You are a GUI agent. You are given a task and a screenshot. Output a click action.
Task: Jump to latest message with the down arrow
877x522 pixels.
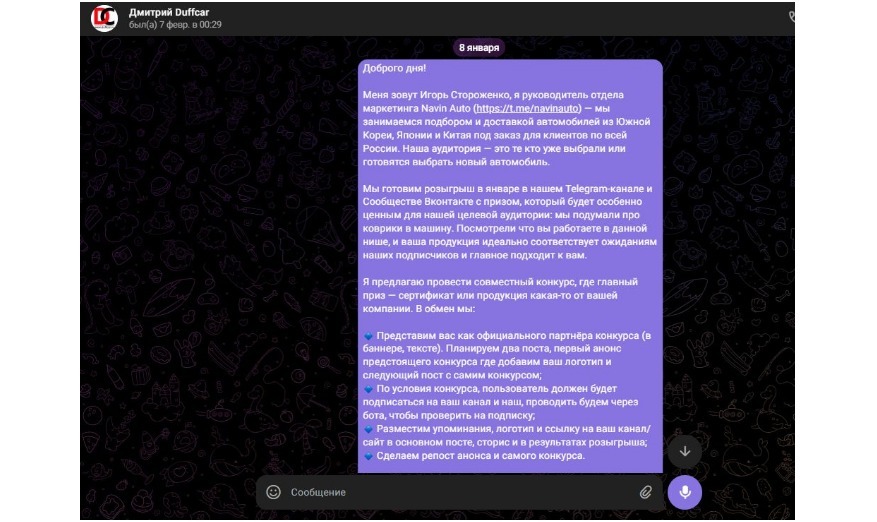click(685, 451)
